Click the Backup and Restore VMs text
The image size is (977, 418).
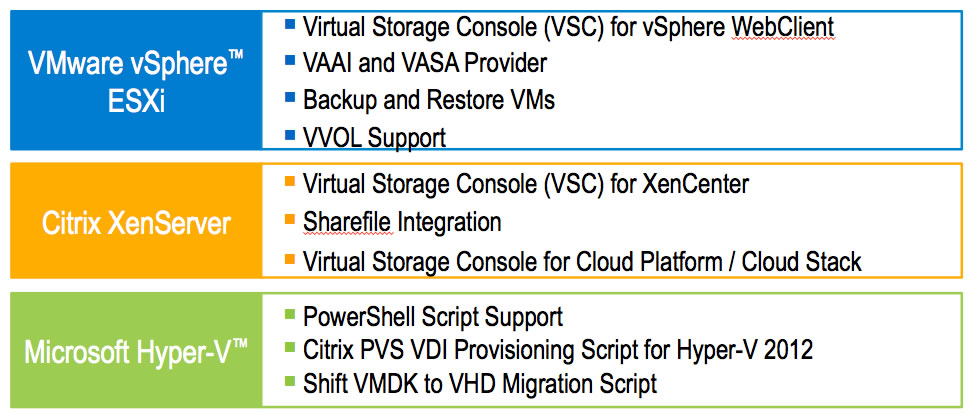click(429, 100)
